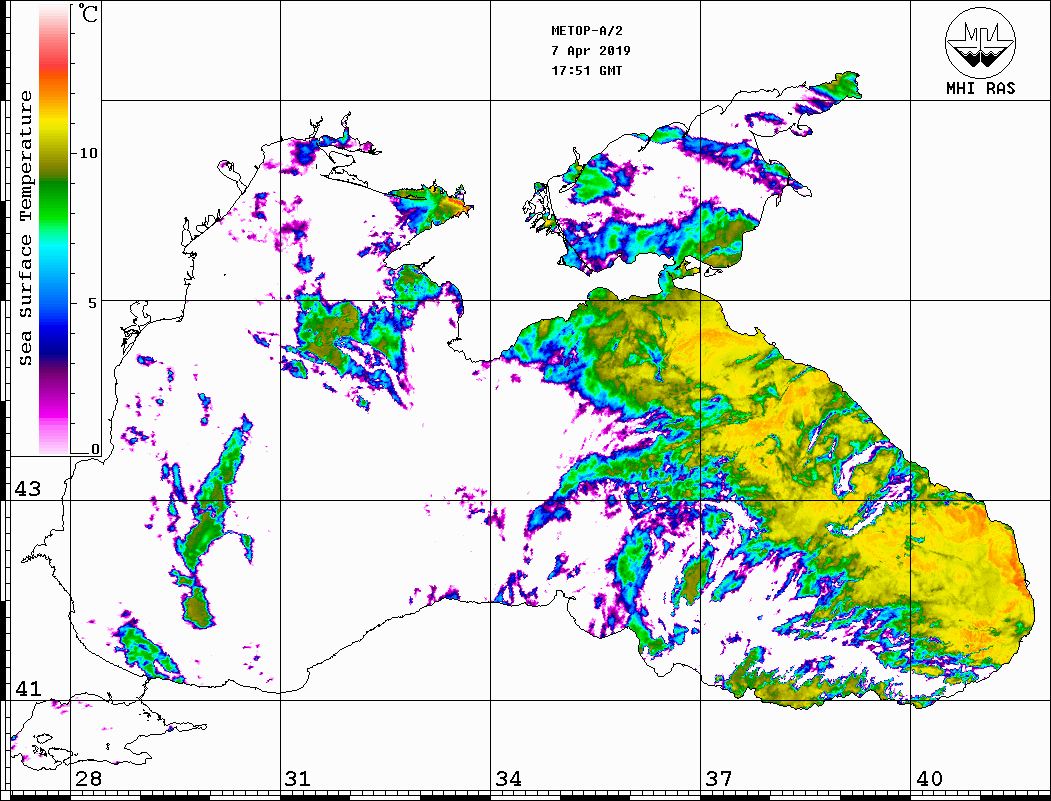Viewport: 1051px width, 801px height.
Task: Click the MHI RAS circular logo
Action: click(980, 42)
